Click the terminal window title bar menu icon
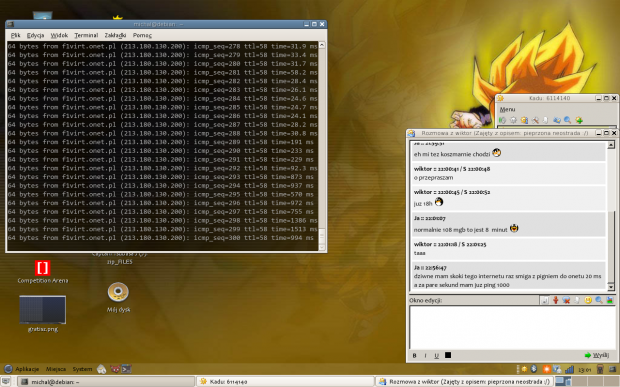Viewport: 620px width, 387px height. click(x=10, y=24)
